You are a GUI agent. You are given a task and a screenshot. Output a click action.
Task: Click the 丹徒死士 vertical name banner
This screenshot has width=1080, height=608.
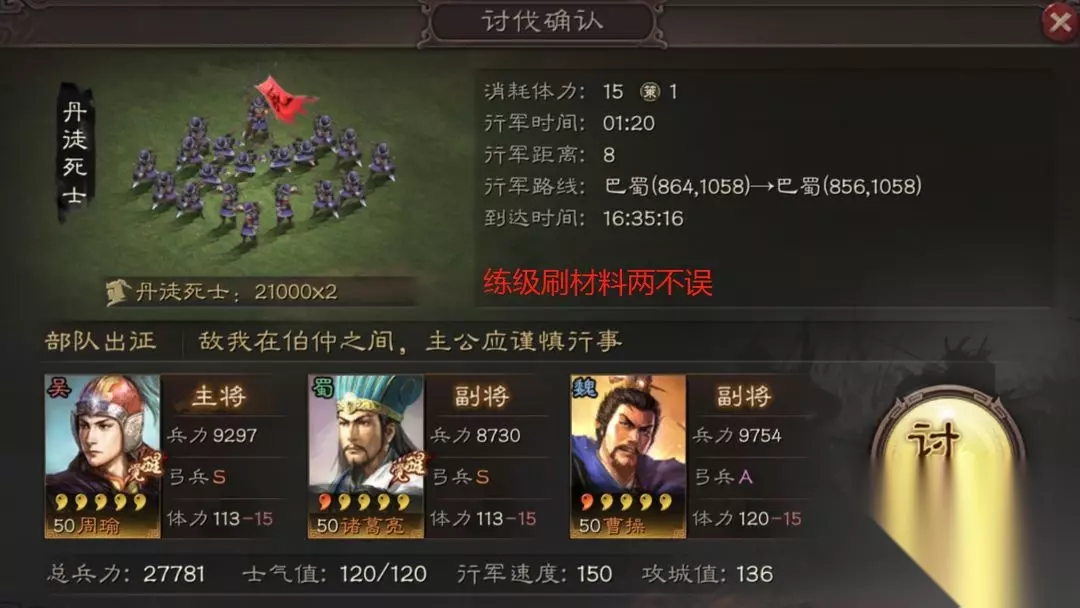point(74,153)
